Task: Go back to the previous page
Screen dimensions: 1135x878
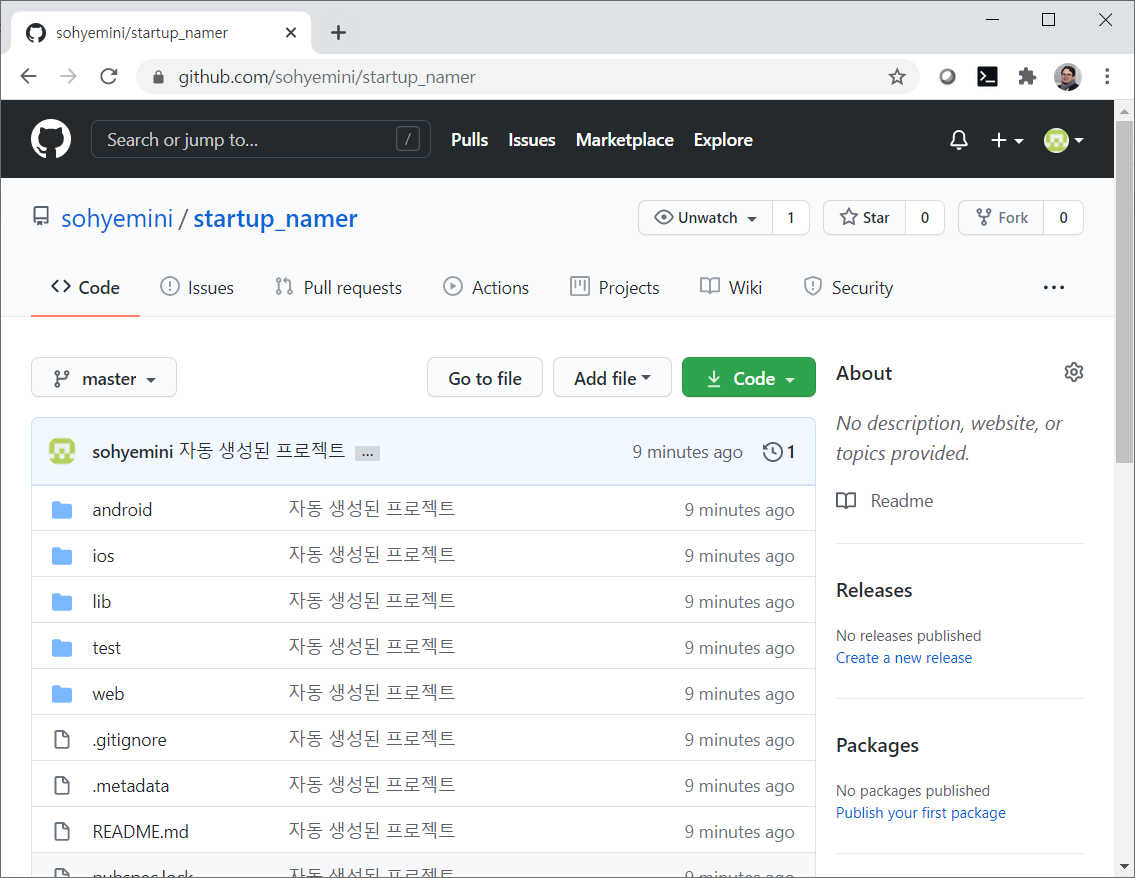Action: click(x=28, y=76)
